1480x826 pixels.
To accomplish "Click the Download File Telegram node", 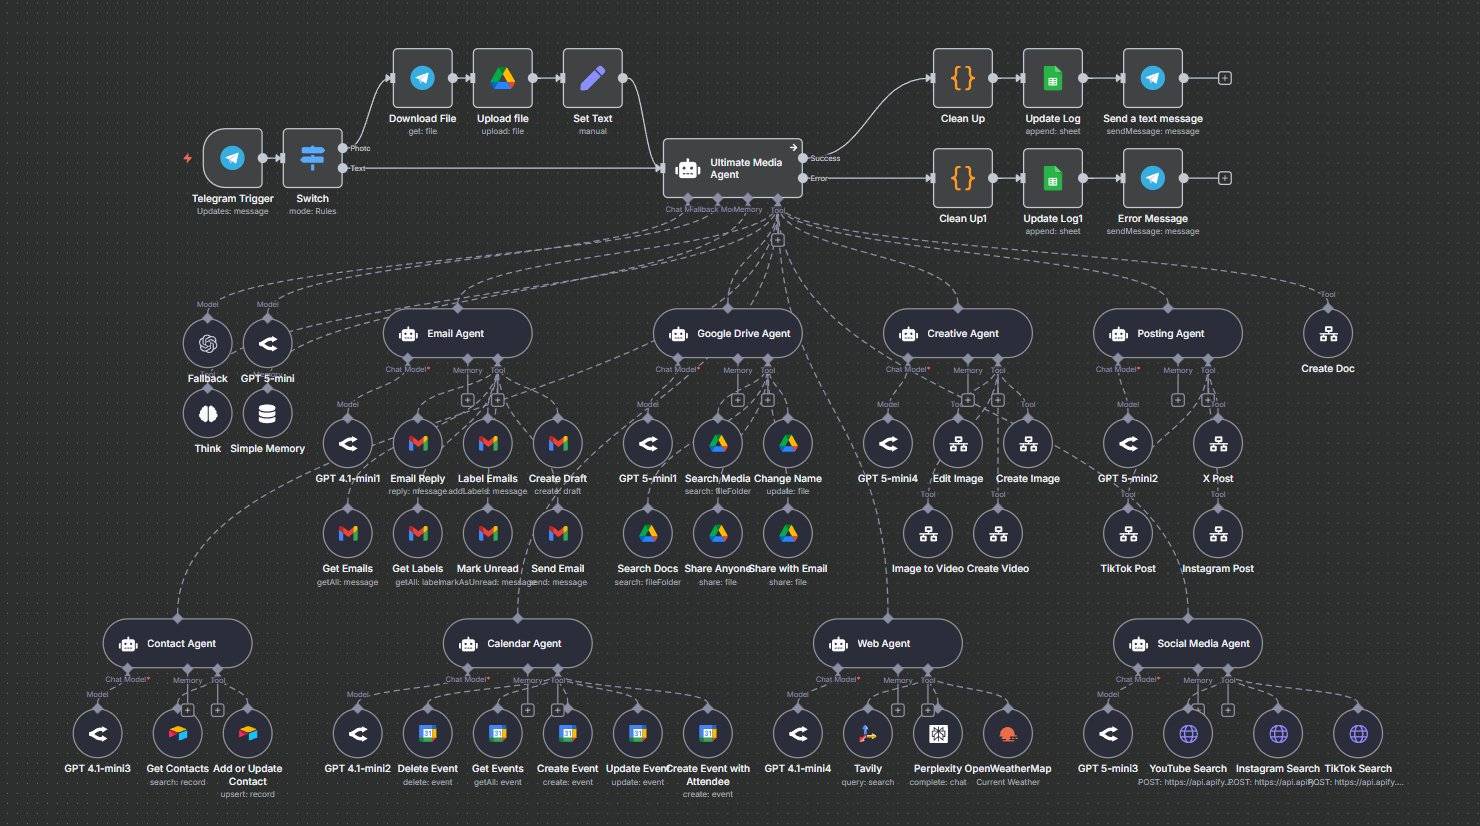I will (422, 78).
